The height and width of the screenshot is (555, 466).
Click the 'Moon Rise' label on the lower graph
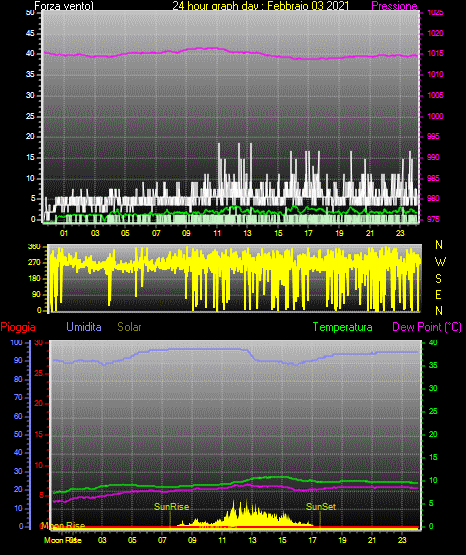[64, 526]
